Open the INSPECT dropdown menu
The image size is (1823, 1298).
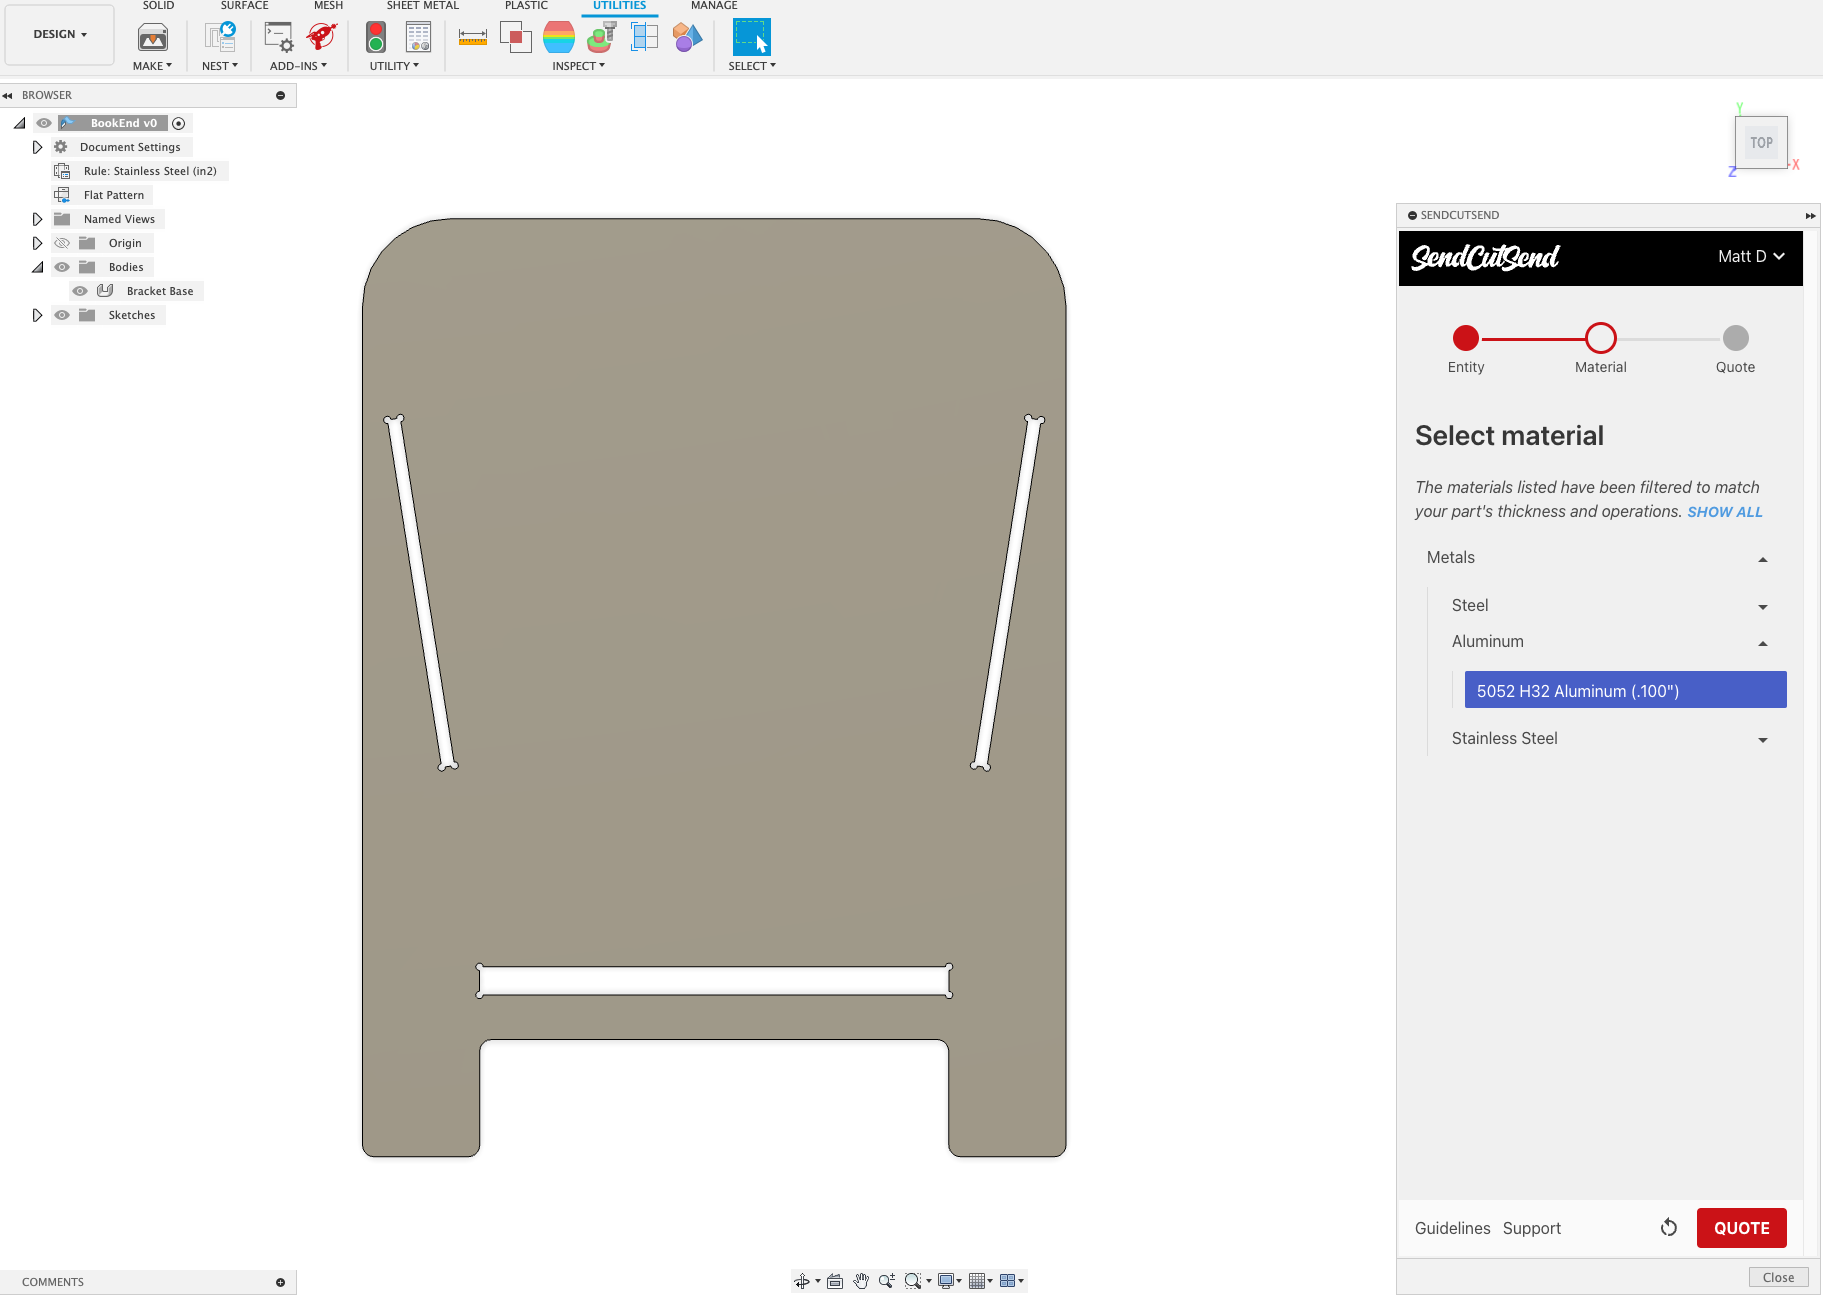coord(578,66)
